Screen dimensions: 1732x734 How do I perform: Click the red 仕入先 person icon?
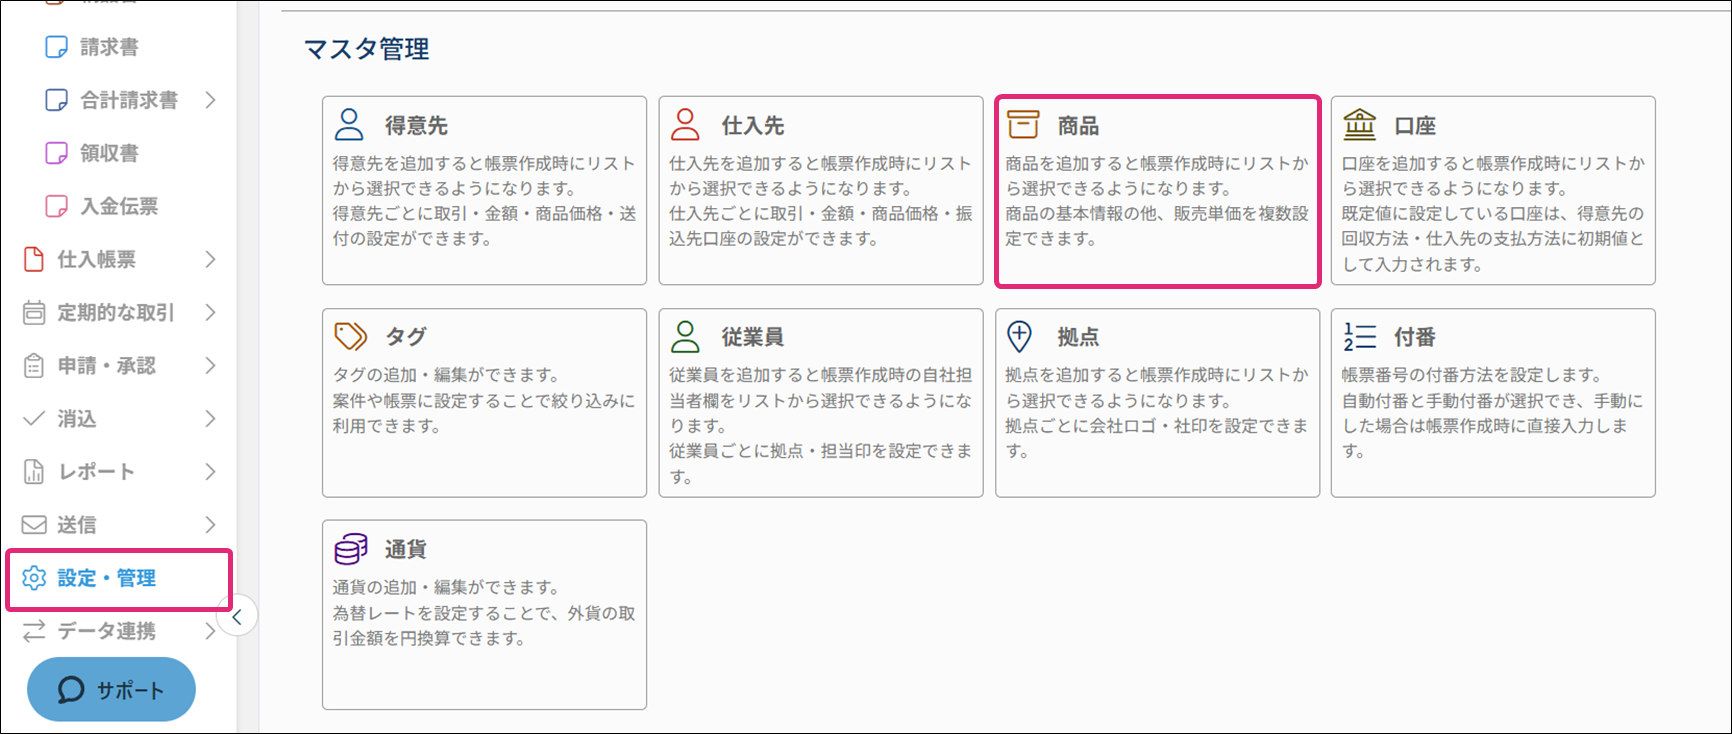tap(685, 125)
